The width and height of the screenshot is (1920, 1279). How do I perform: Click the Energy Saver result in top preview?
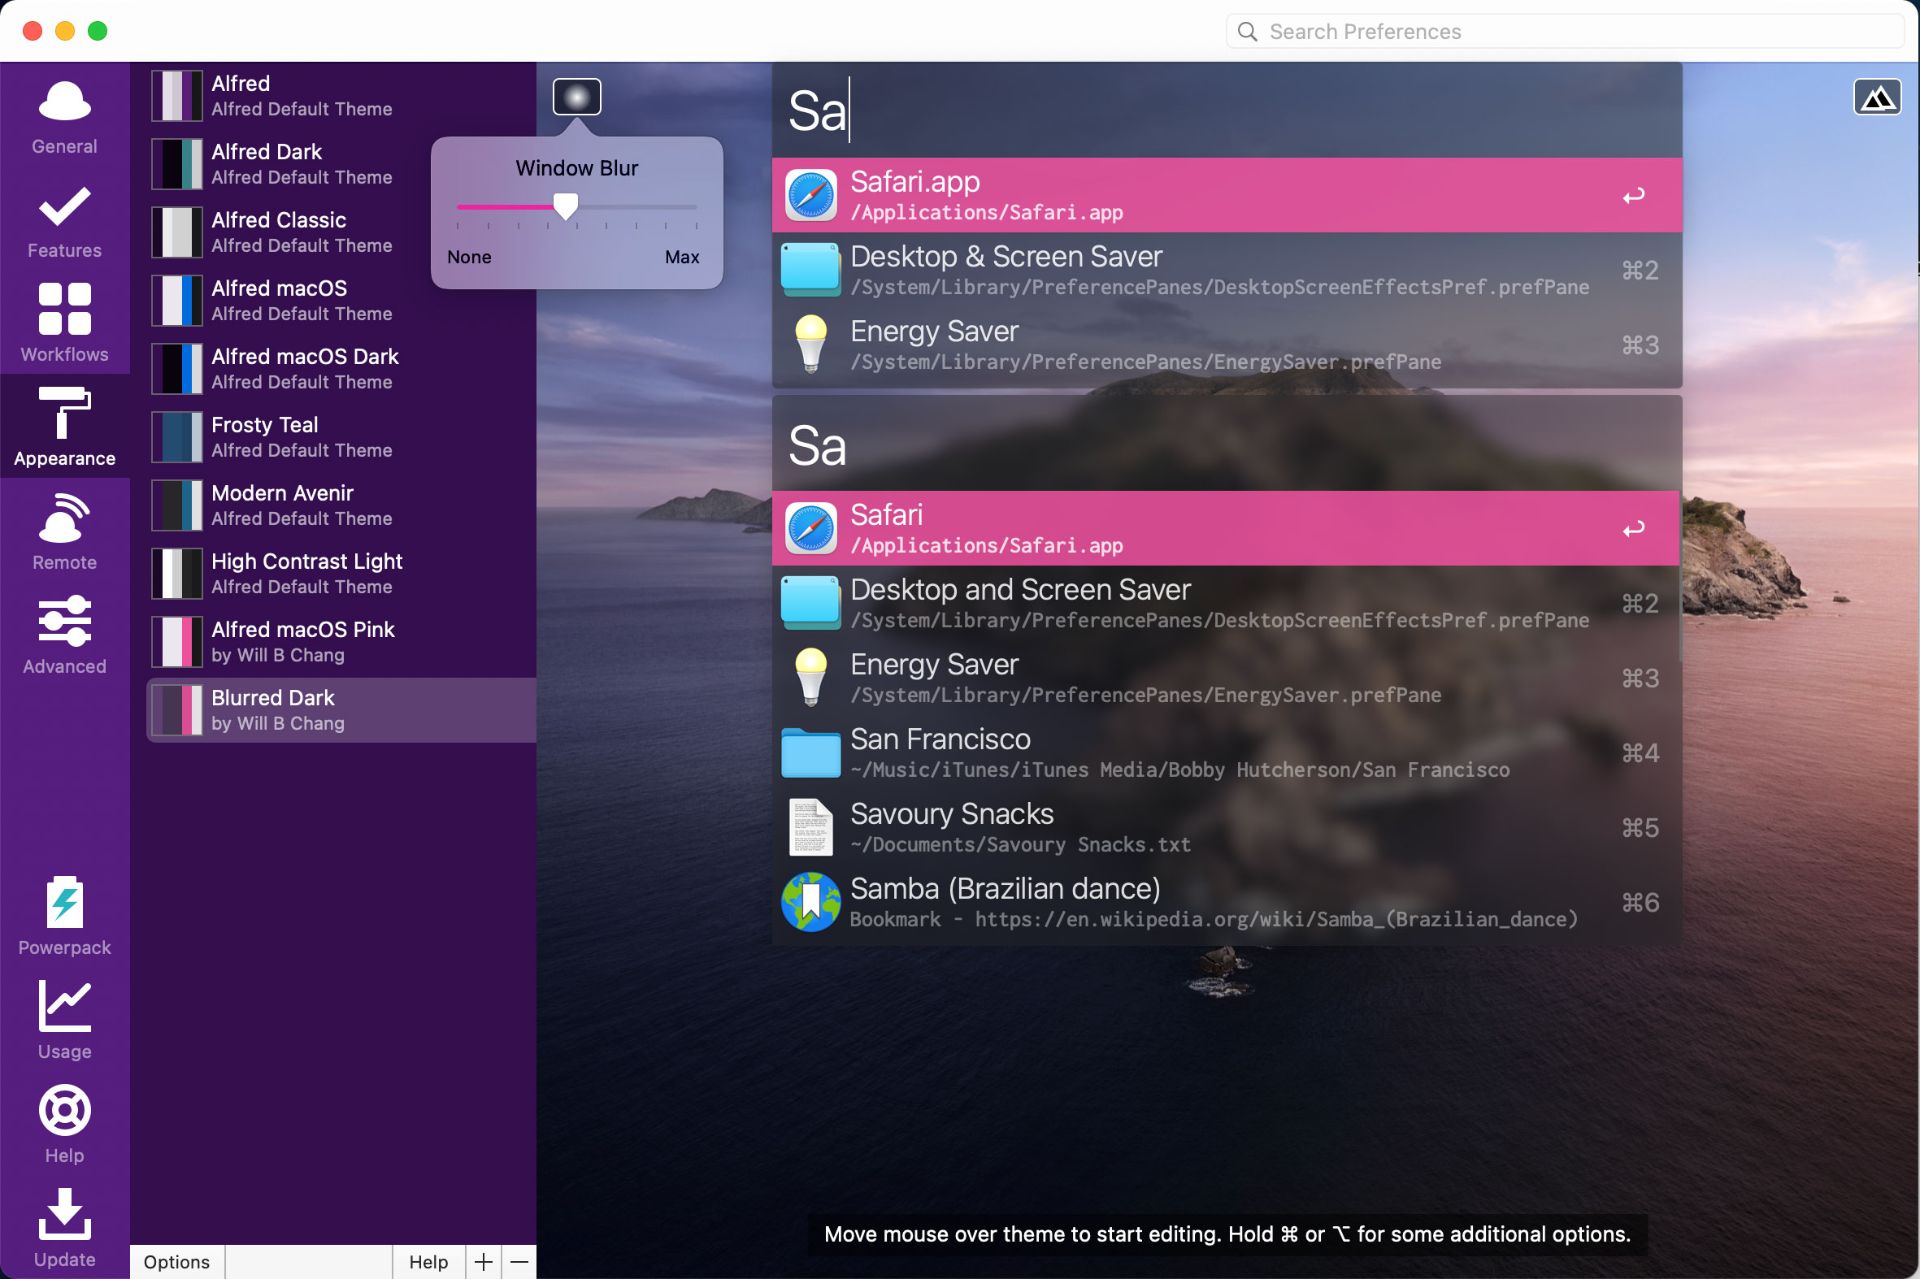click(1227, 345)
